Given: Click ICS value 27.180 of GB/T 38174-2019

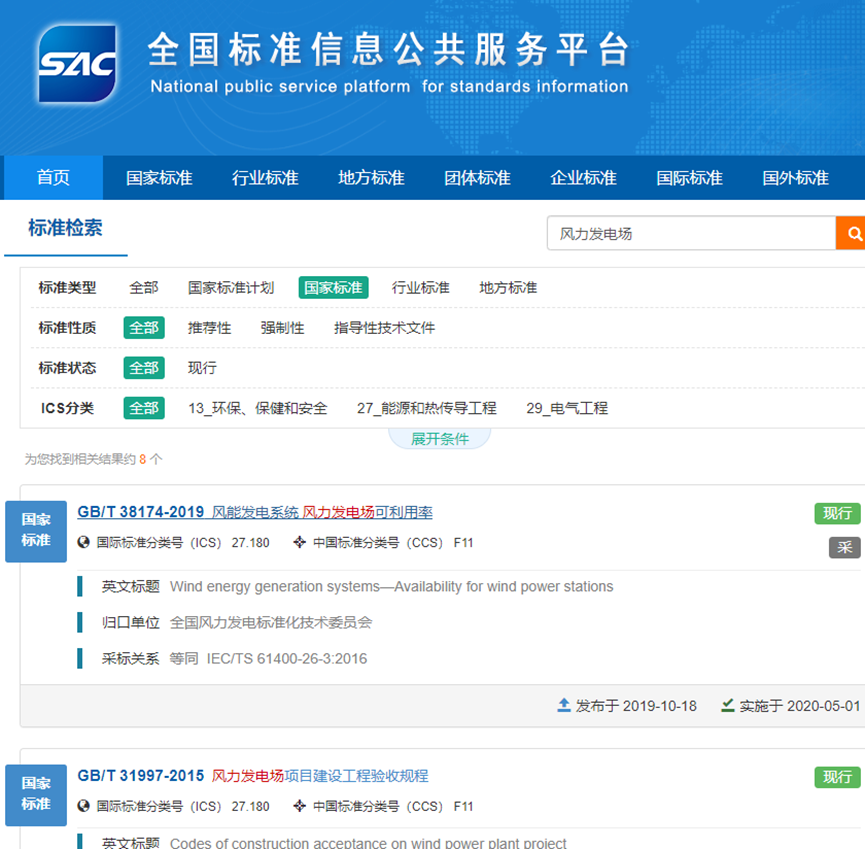Looking at the screenshot, I should (x=250, y=543).
